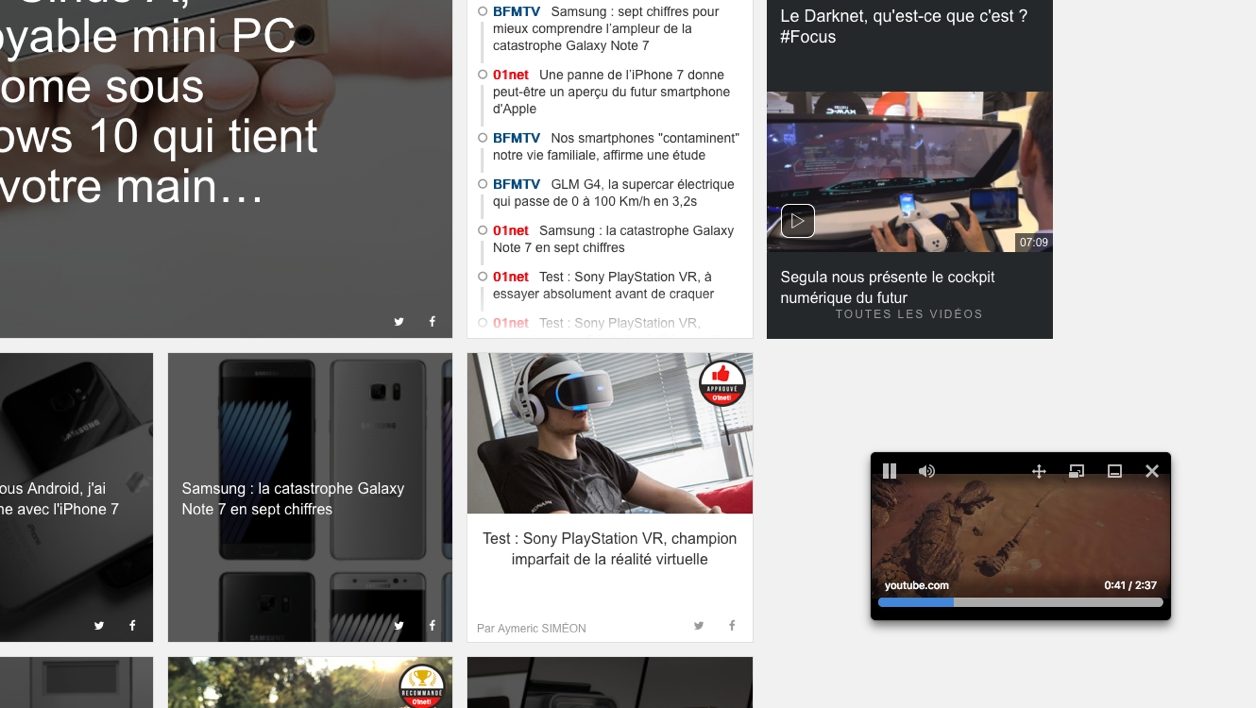The image size is (1256, 708).
Task: Click the Recommandé 01net trophy badge
Action: click(x=421, y=687)
